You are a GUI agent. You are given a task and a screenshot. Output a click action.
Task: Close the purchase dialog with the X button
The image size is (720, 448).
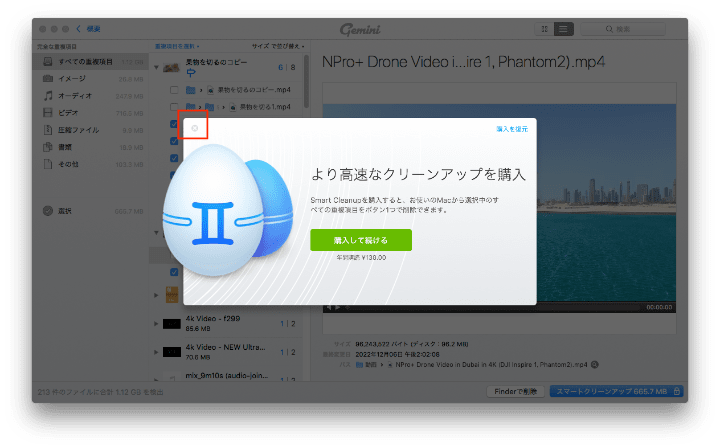[x=195, y=129]
